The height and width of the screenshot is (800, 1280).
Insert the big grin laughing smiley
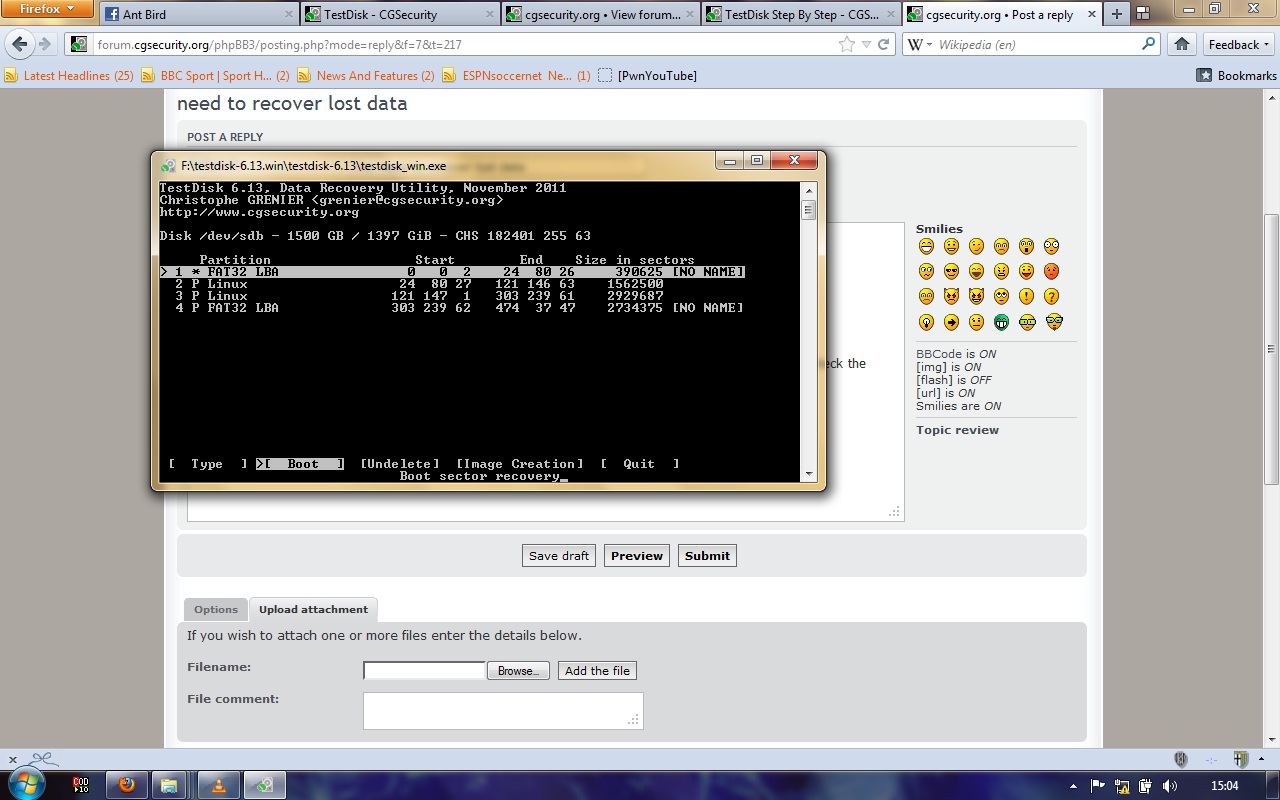(x=926, y=246)
